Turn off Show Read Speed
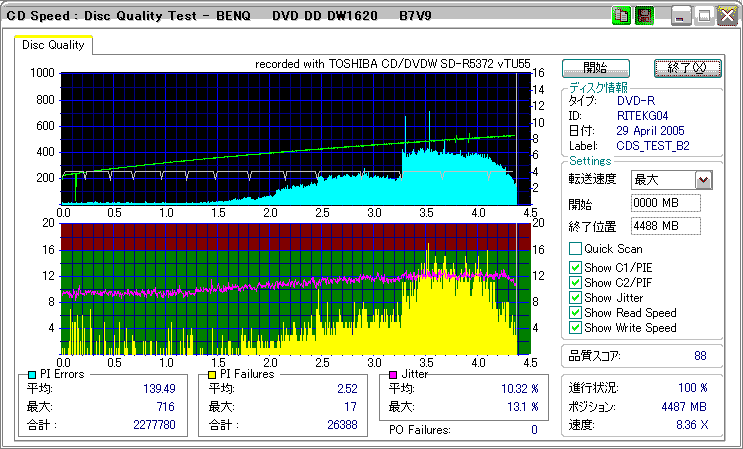 (x=575, y=313)
